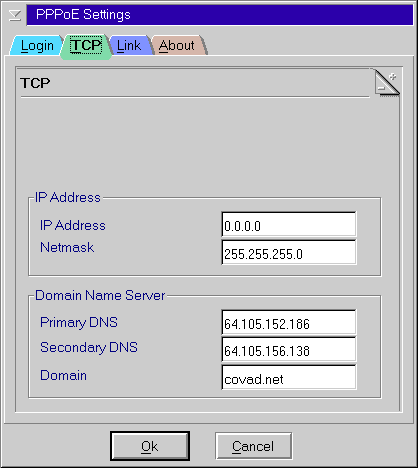Image resolution: width=418 pixels, height=468 pixels.
Task: Focus the Netmask field 255.255.255.0
Action: pos(289,253)
